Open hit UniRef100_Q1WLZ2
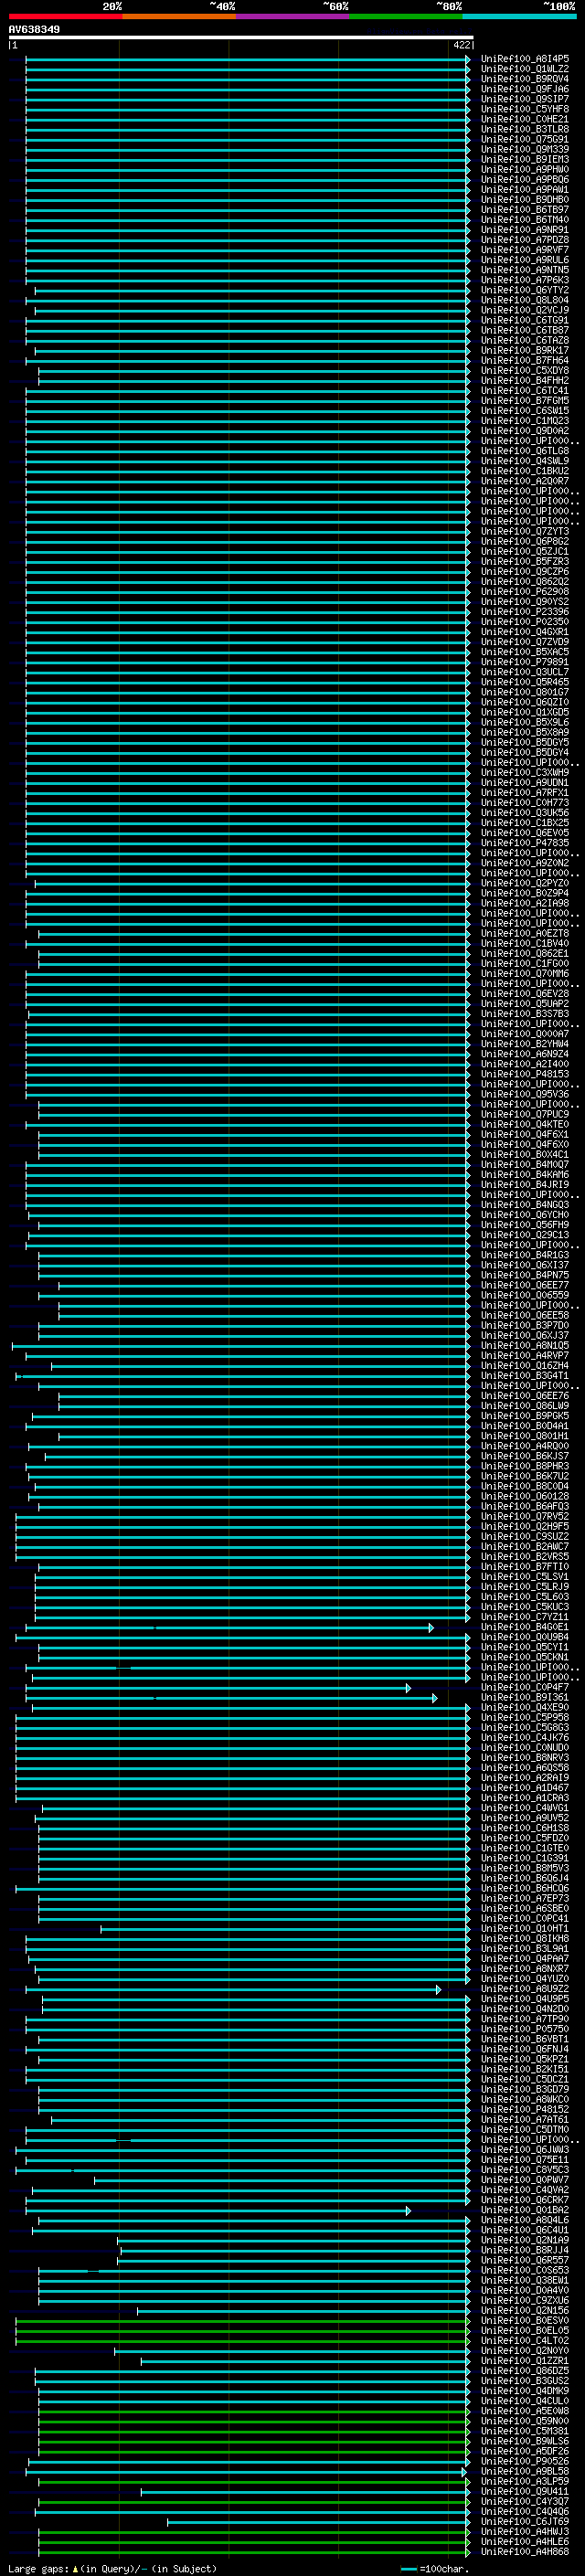 [525, 69]
